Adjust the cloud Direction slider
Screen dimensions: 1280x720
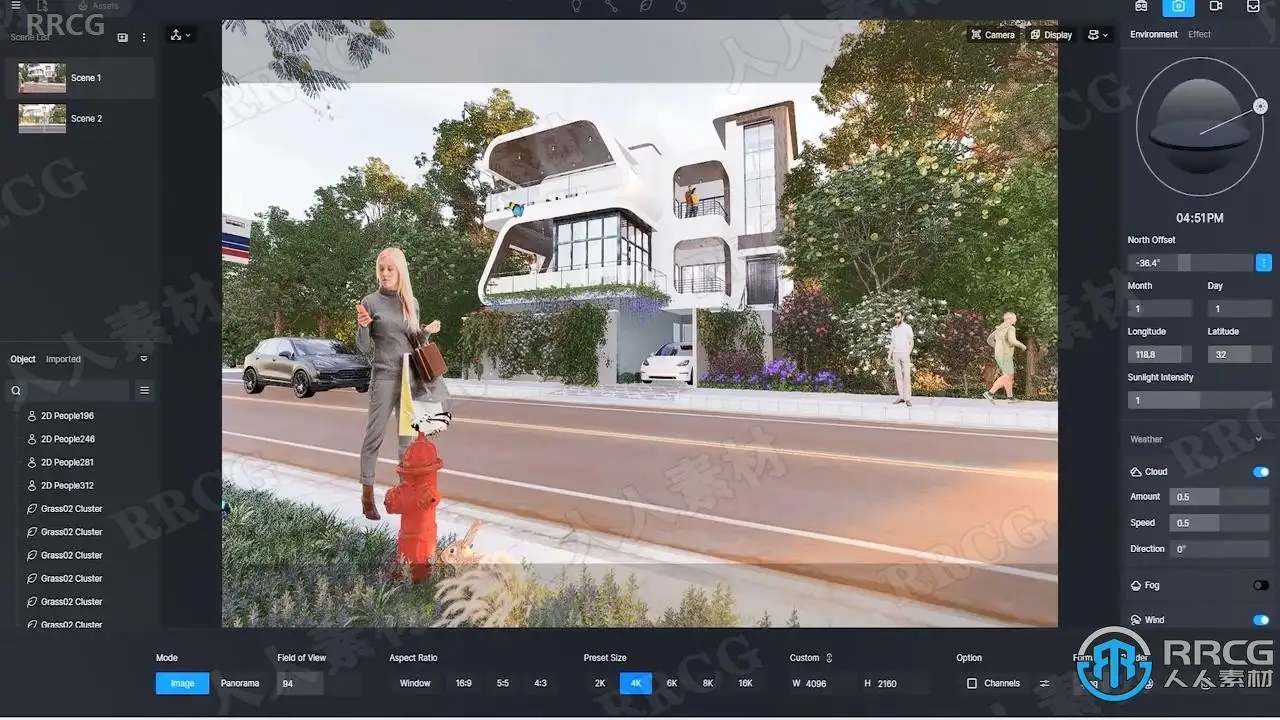[x=1221, y=549]
